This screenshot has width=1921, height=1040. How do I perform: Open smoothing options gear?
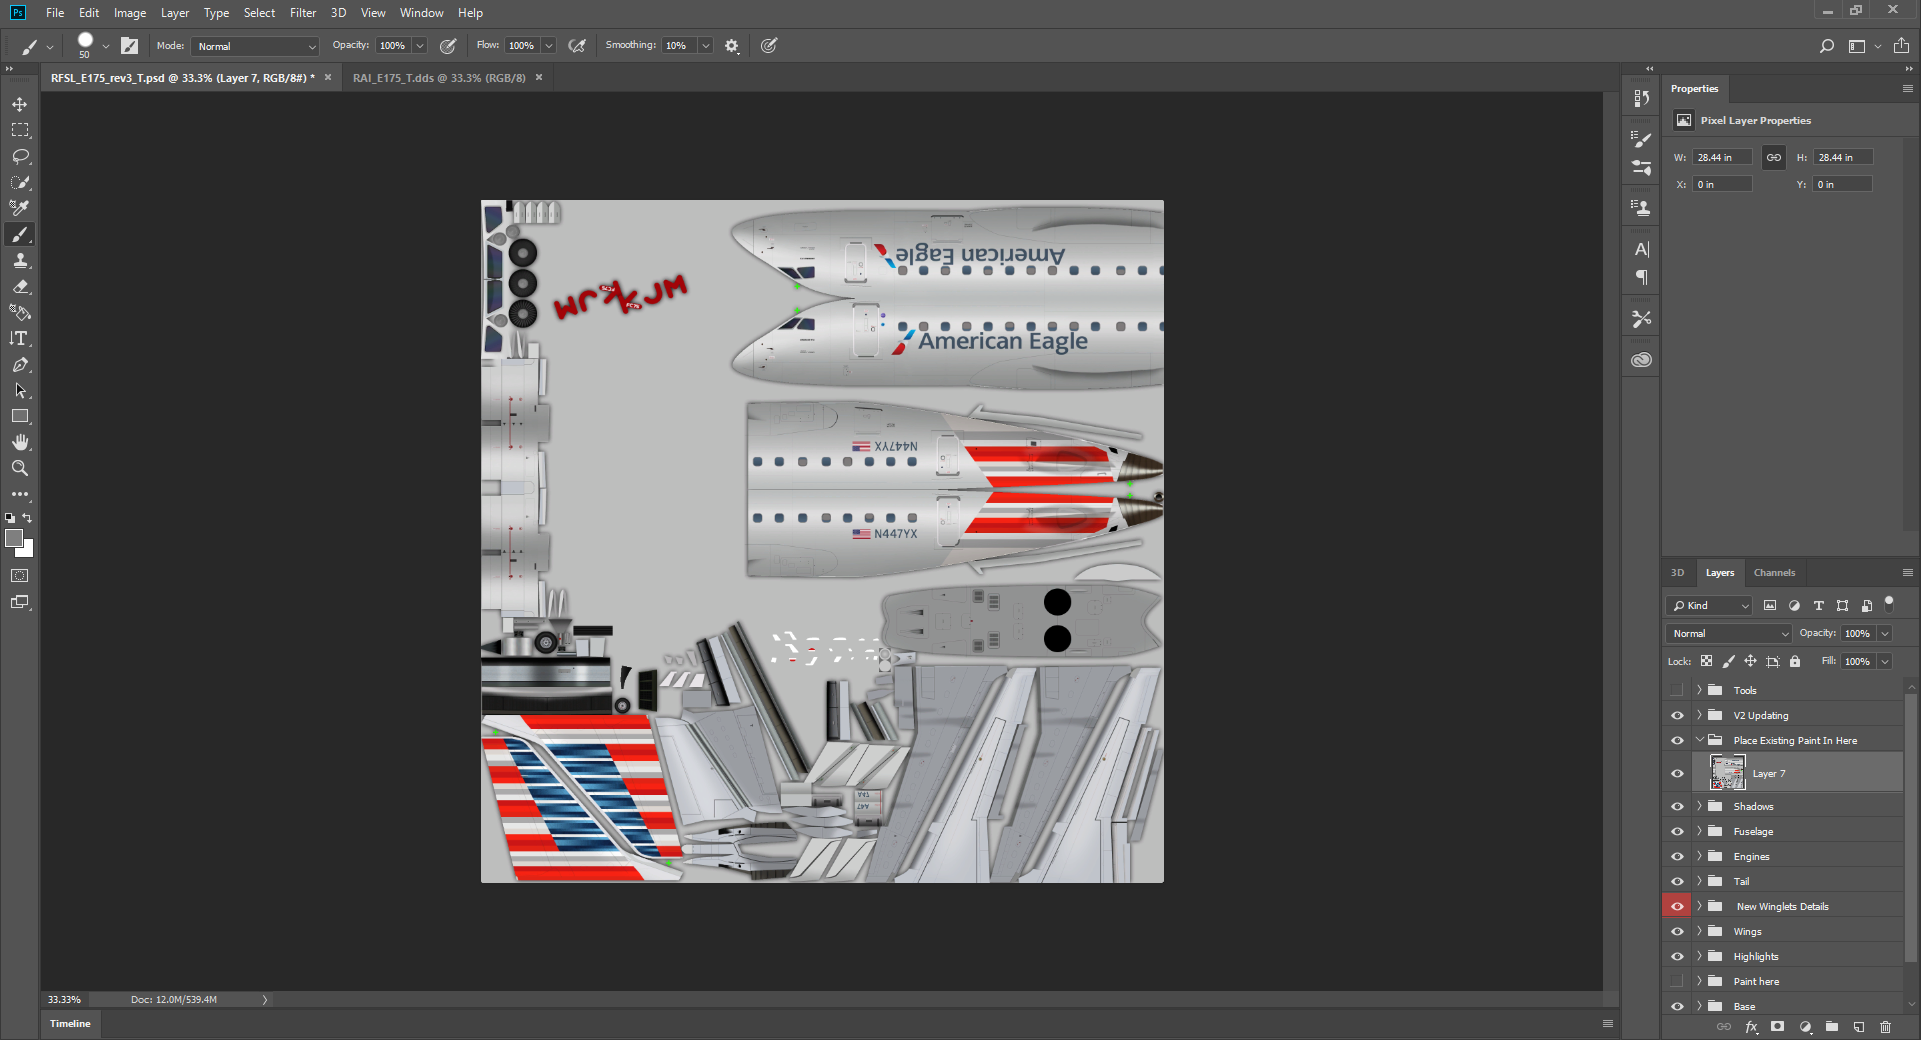(x=732, y=46)
